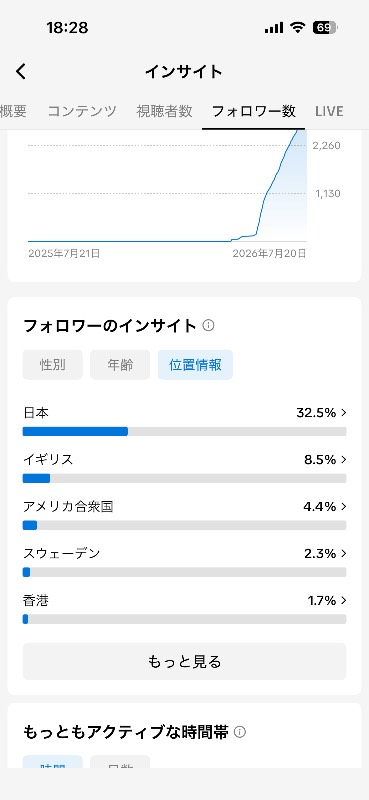Tap the 日本 percentage progress bar
The width and height of the screenshot is (369, 800).
pos(184,432)
